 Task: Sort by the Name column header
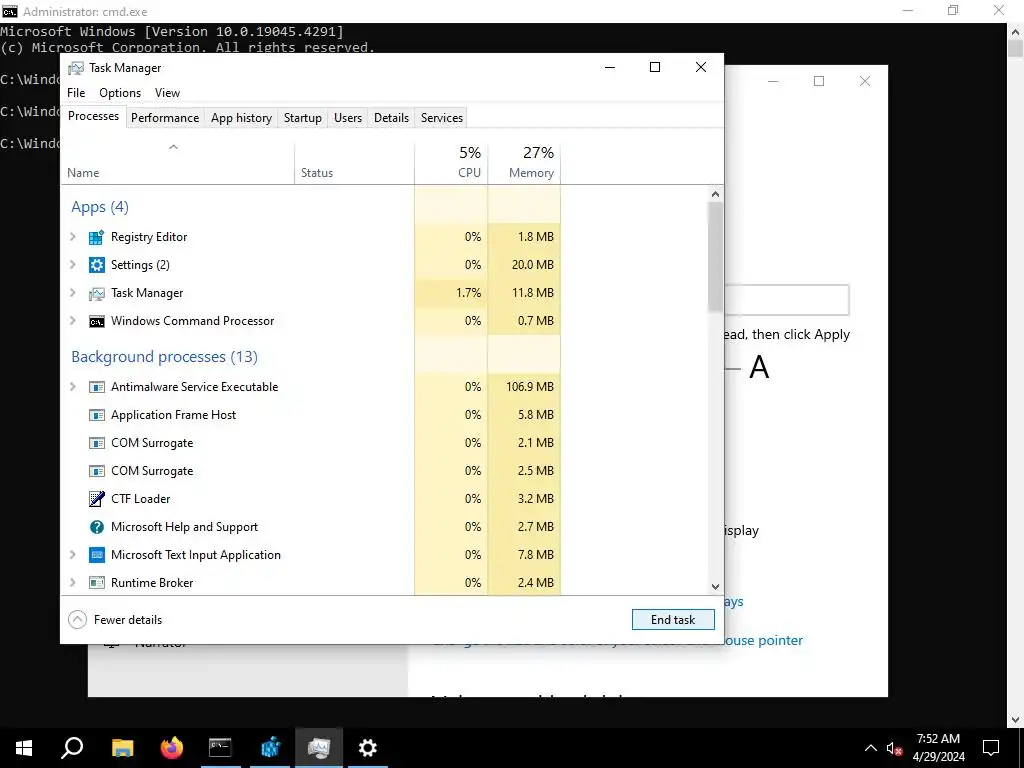(x=178, y=163)
